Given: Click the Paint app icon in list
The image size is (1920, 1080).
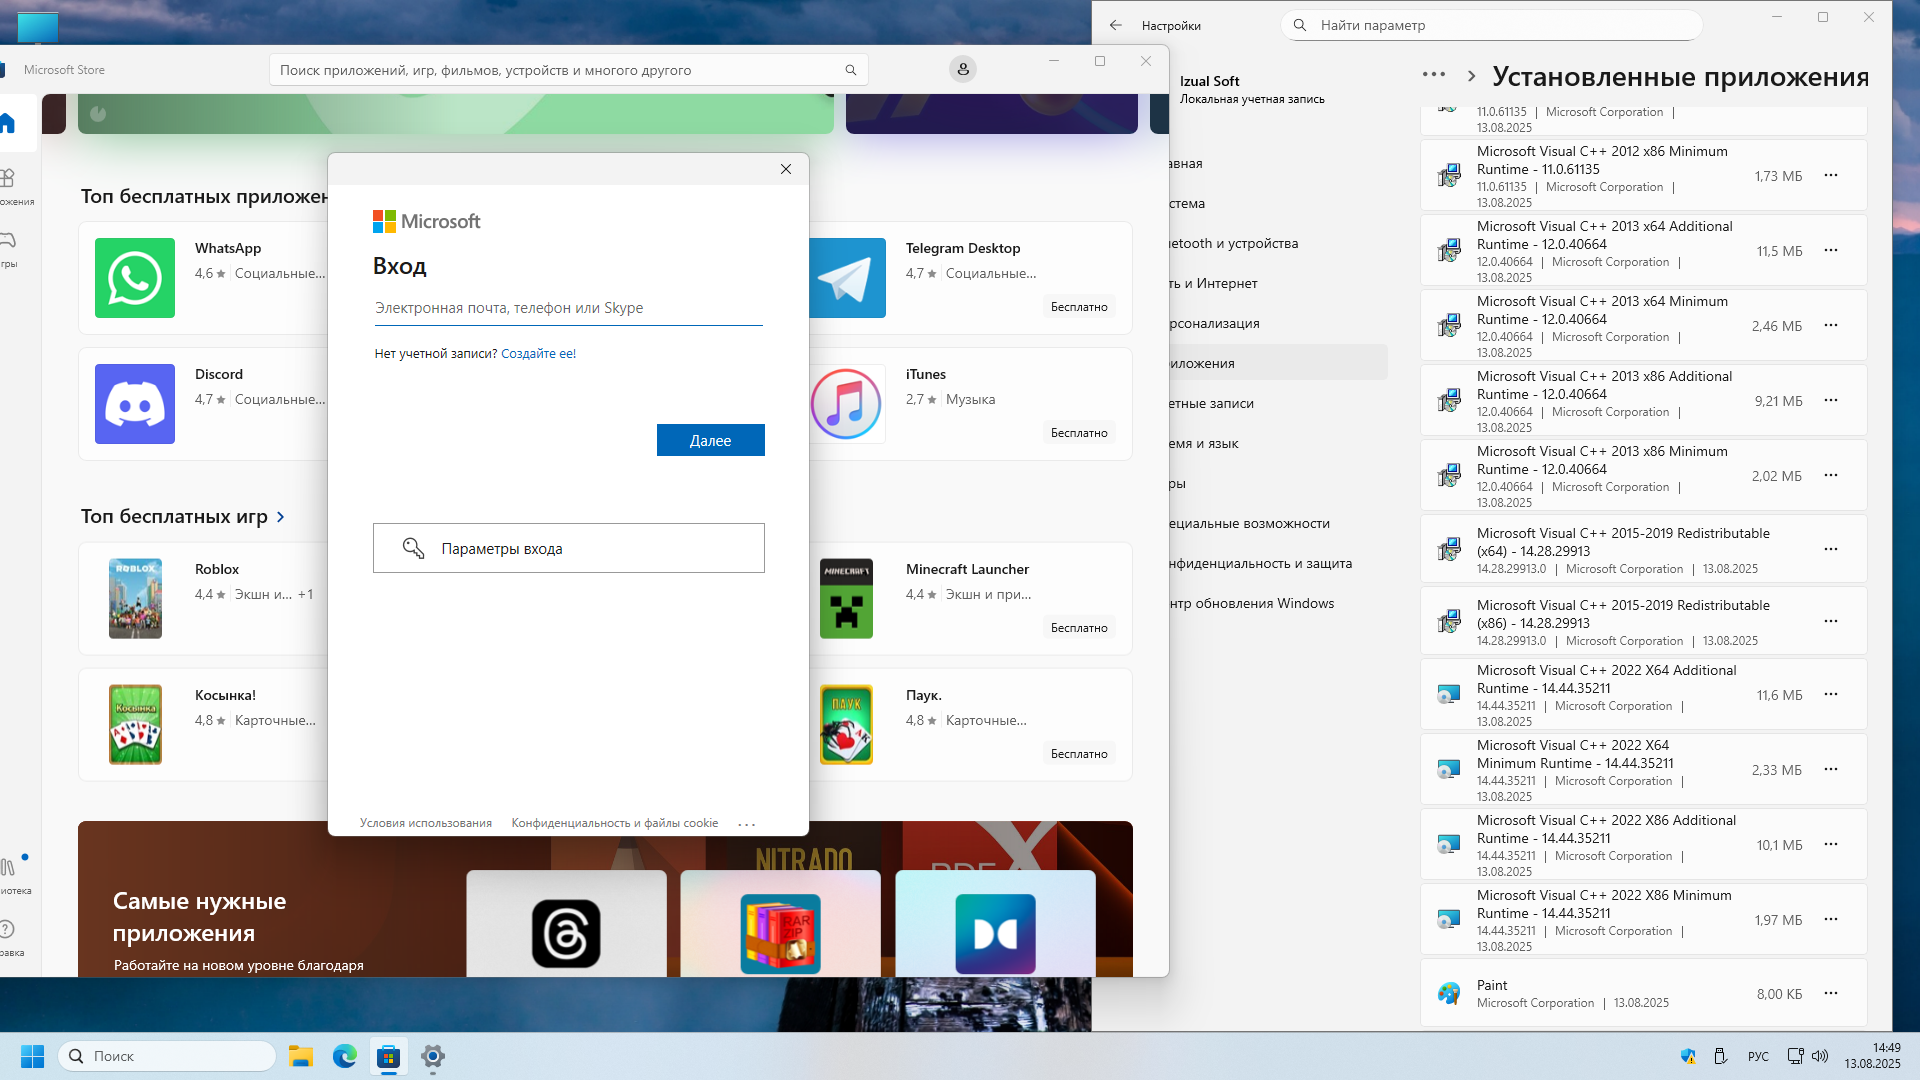Looking at the screenshot, I should (x=1448, y=993).
